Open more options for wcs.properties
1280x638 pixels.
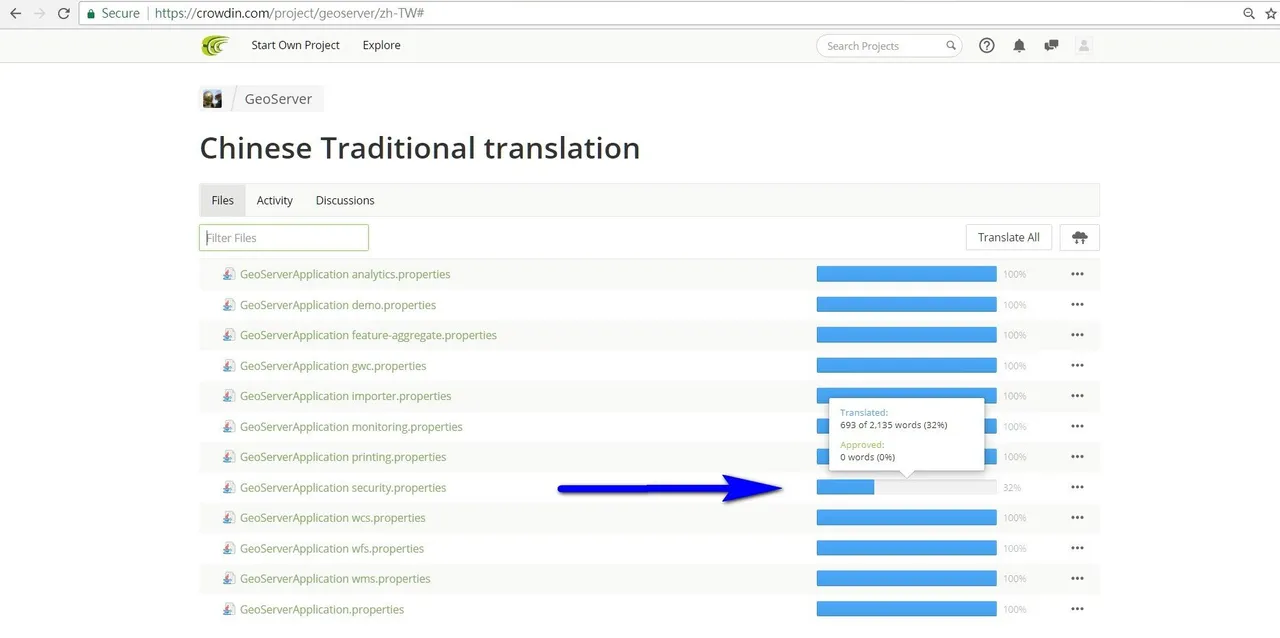coord(1077,518)
